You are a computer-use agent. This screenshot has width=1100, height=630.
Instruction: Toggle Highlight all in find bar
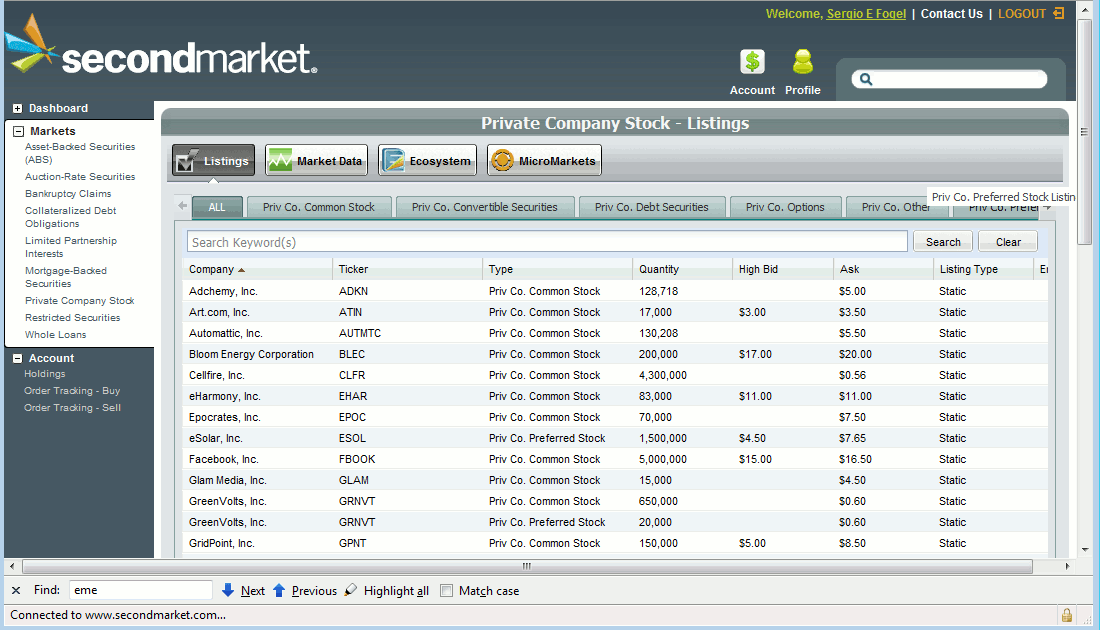[386, 591]
